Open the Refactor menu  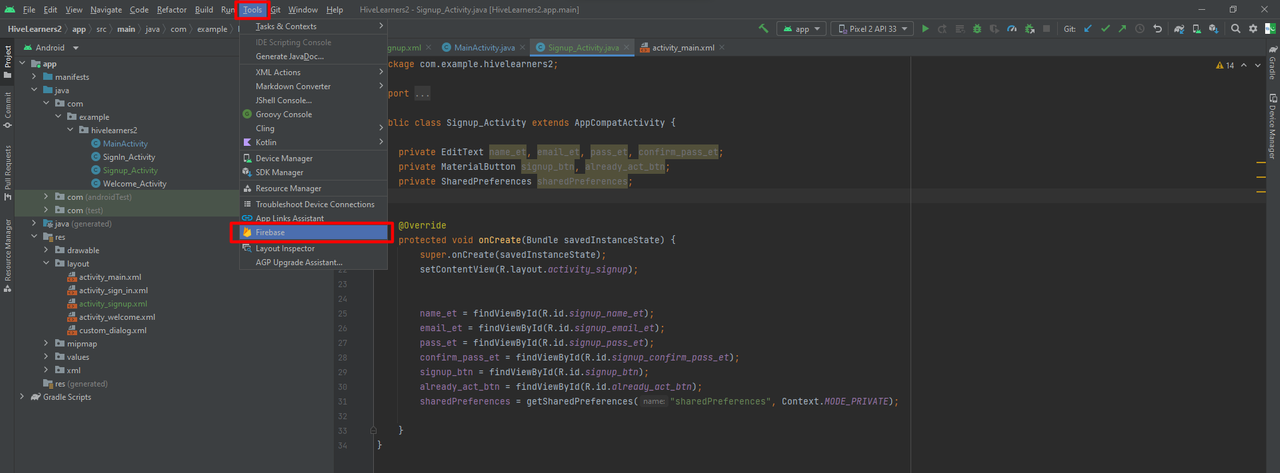click(x=172, y=9)
